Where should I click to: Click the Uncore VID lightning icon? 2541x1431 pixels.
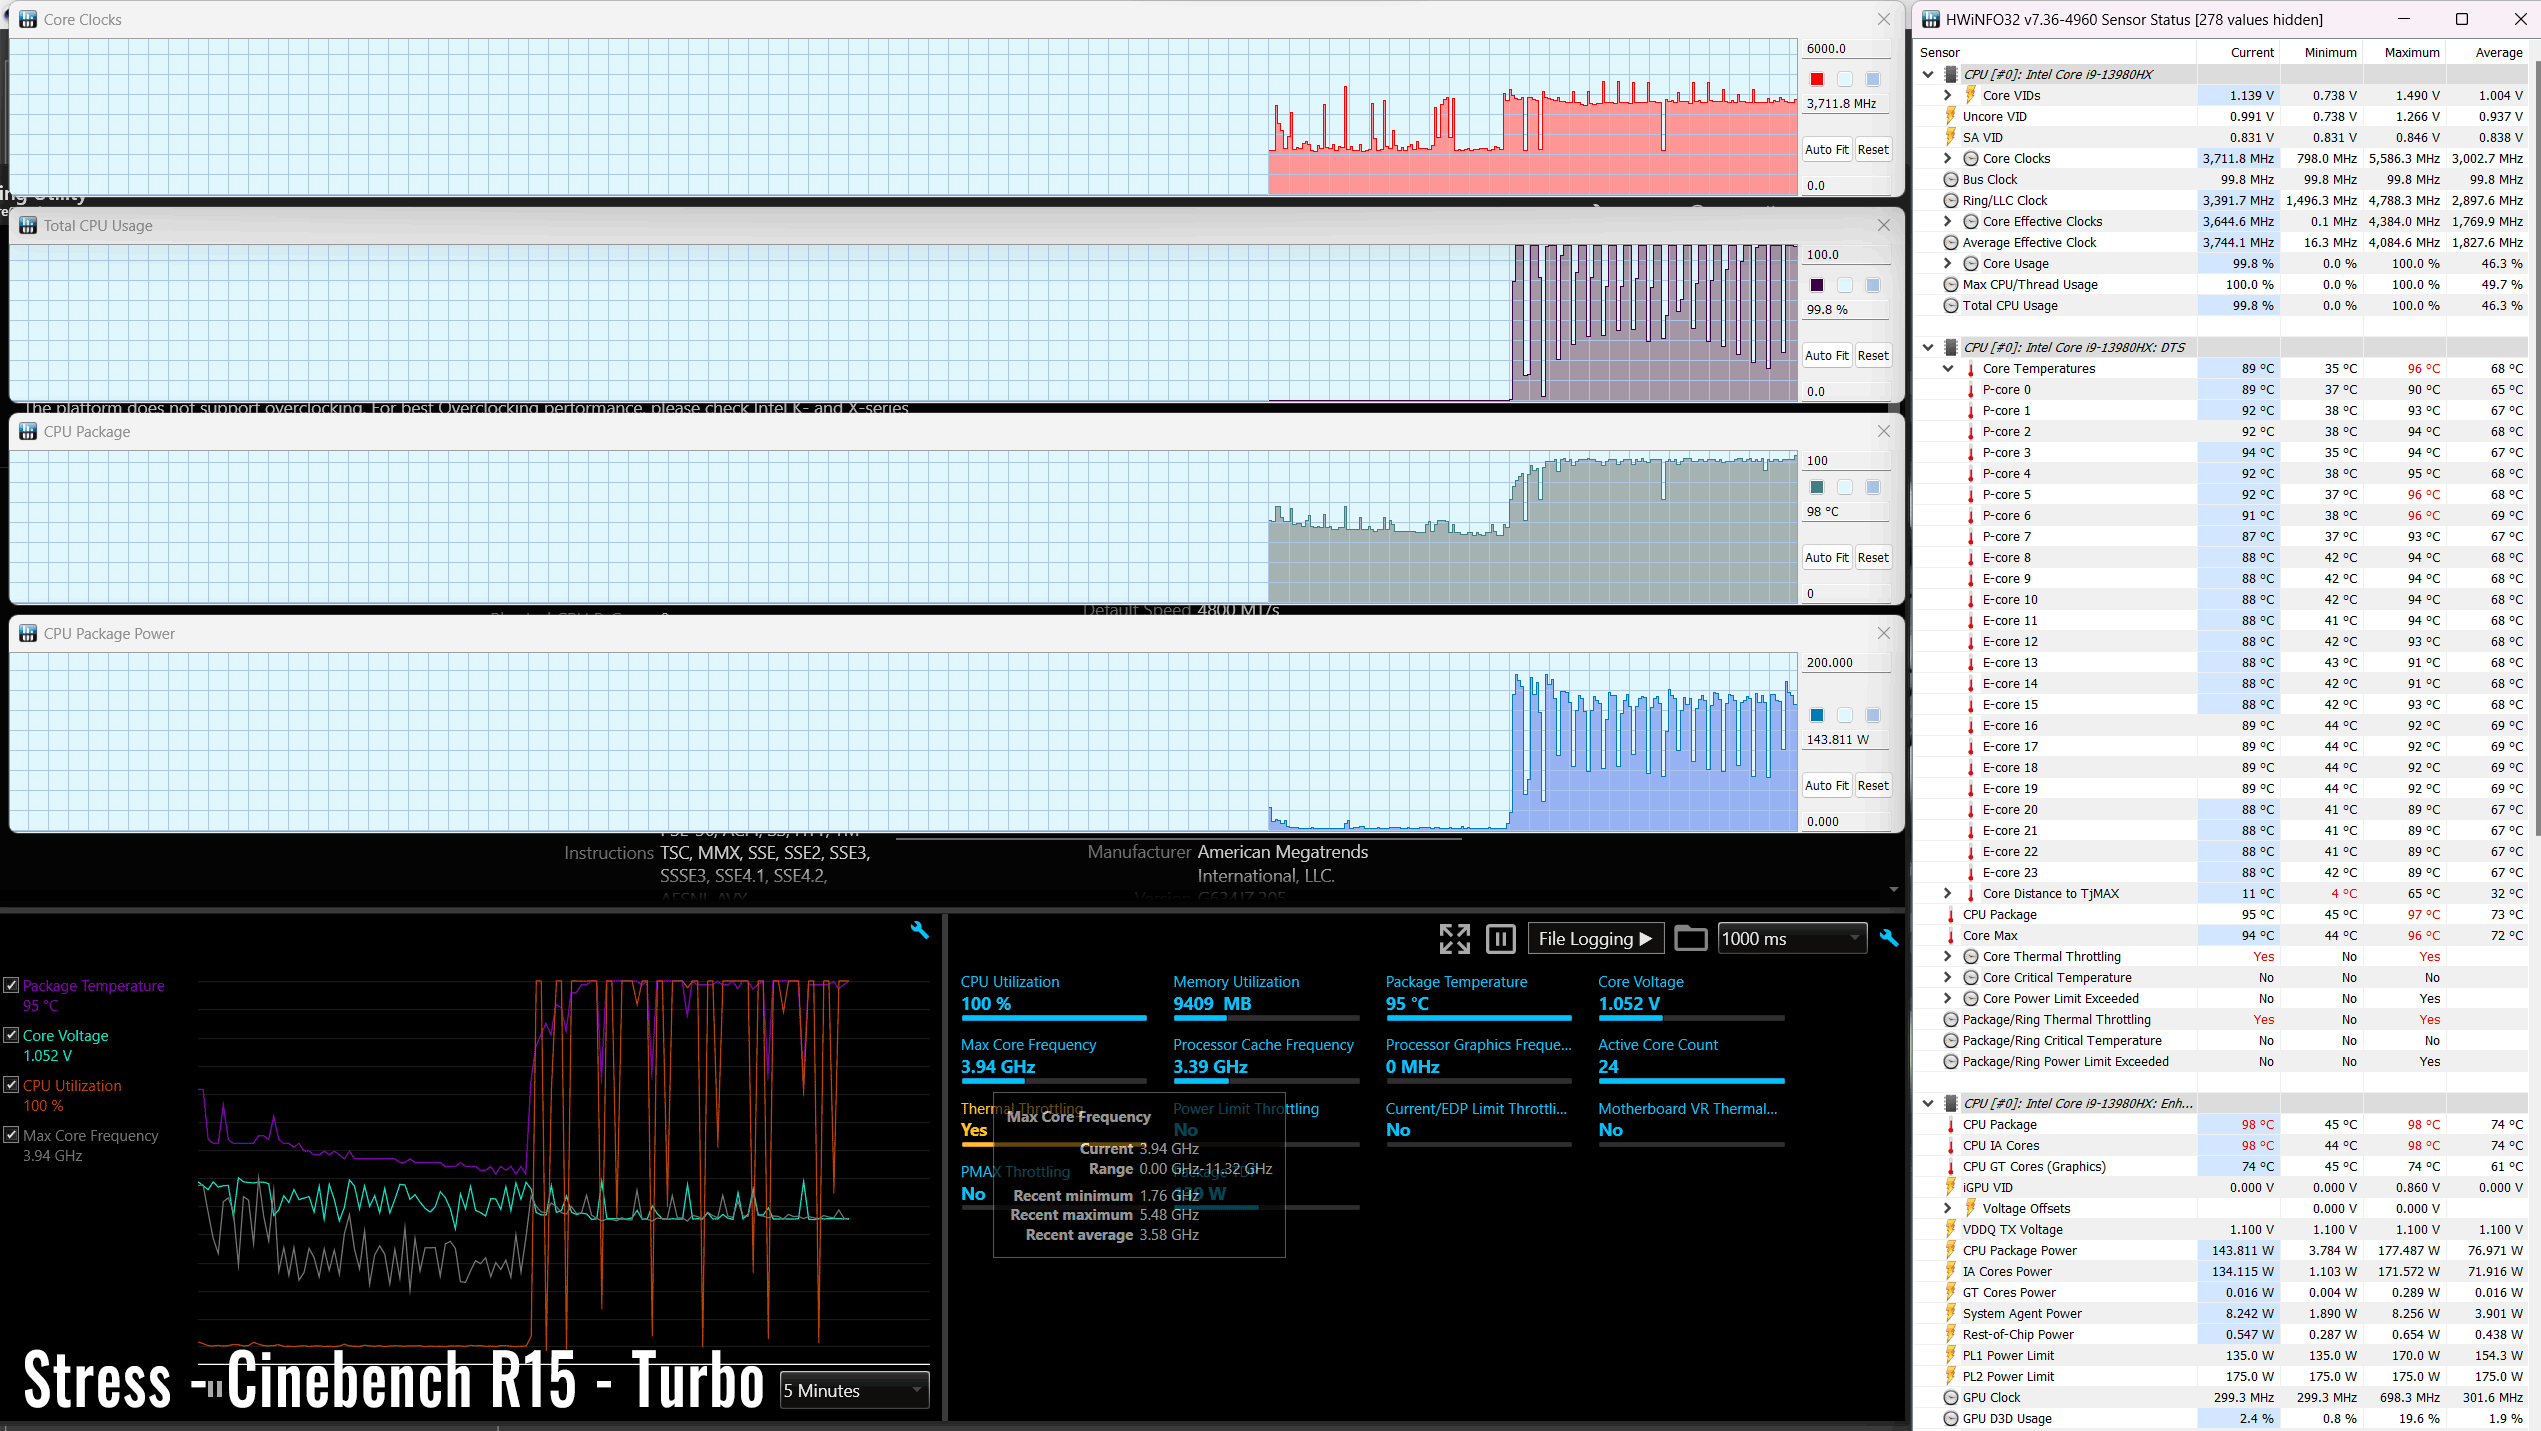[x=1950, y=115]
